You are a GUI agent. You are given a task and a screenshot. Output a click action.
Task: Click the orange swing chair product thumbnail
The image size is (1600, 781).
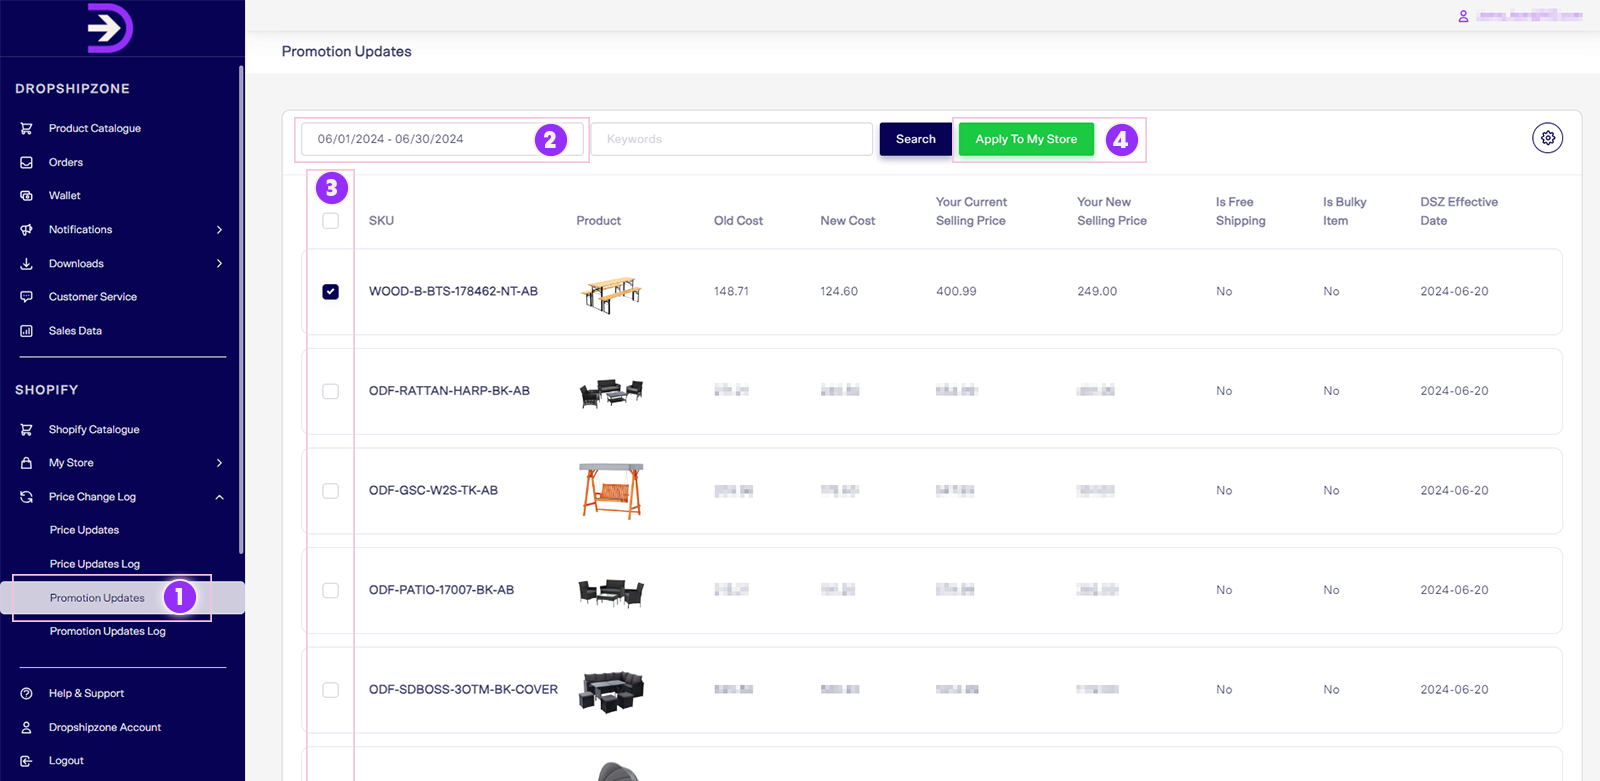[611, 491]
